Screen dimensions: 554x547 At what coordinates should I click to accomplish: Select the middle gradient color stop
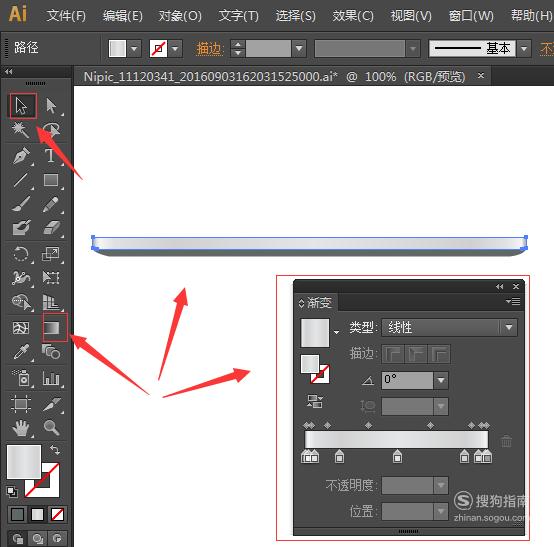[x=397, y=457]
